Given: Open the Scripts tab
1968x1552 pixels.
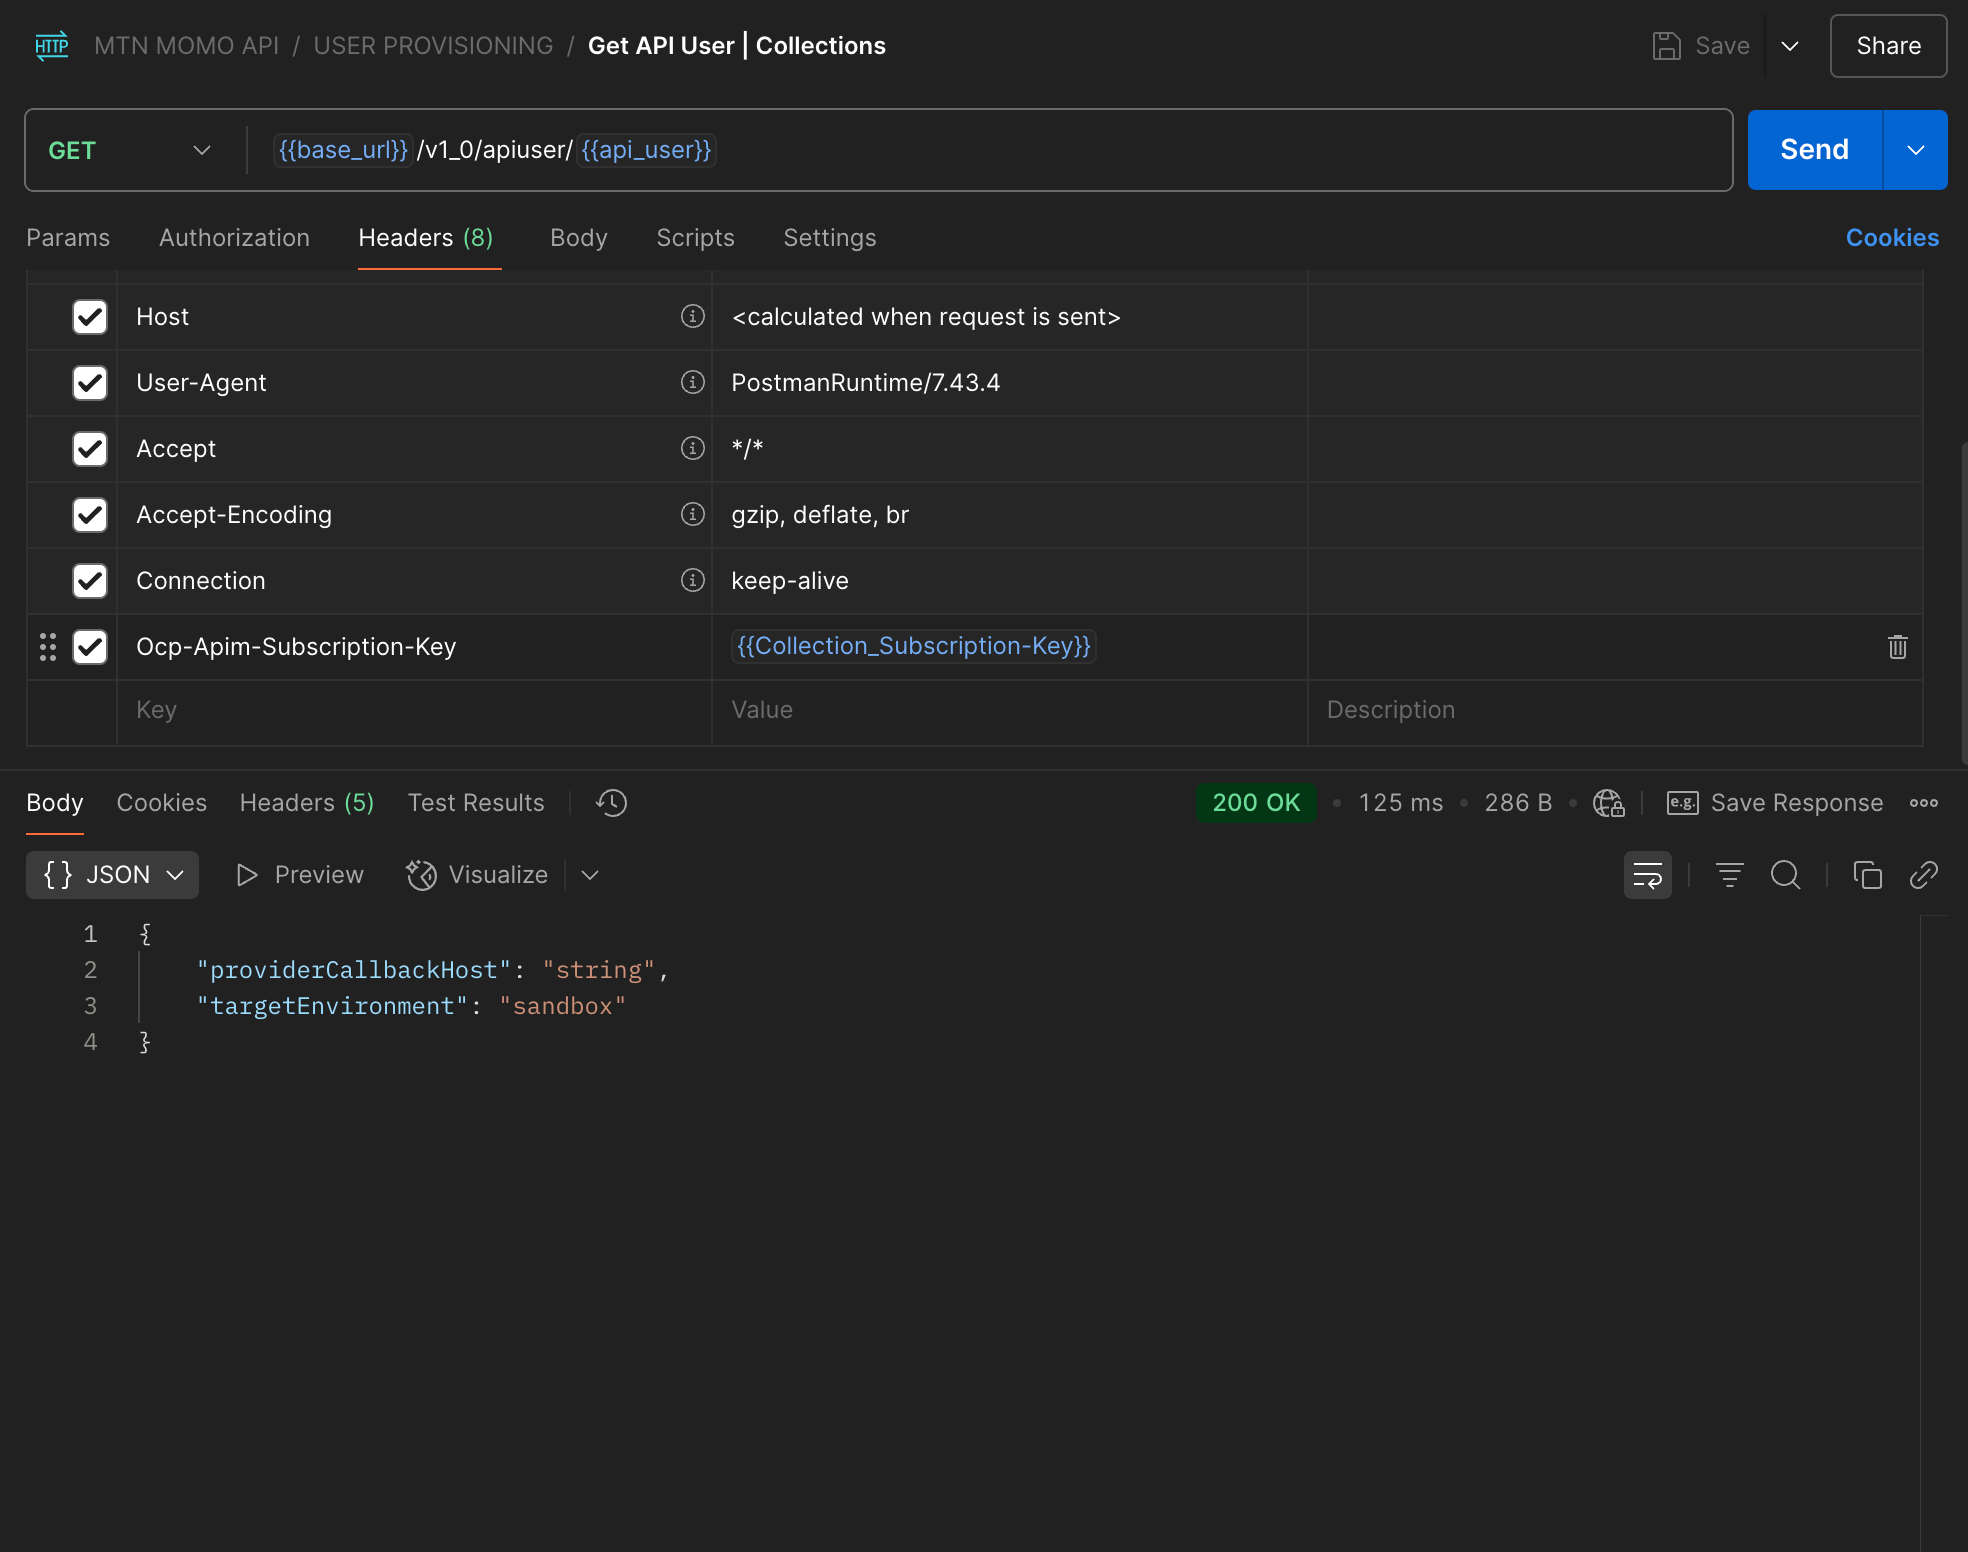Looking at the screenshot, I should pos(695,238).
